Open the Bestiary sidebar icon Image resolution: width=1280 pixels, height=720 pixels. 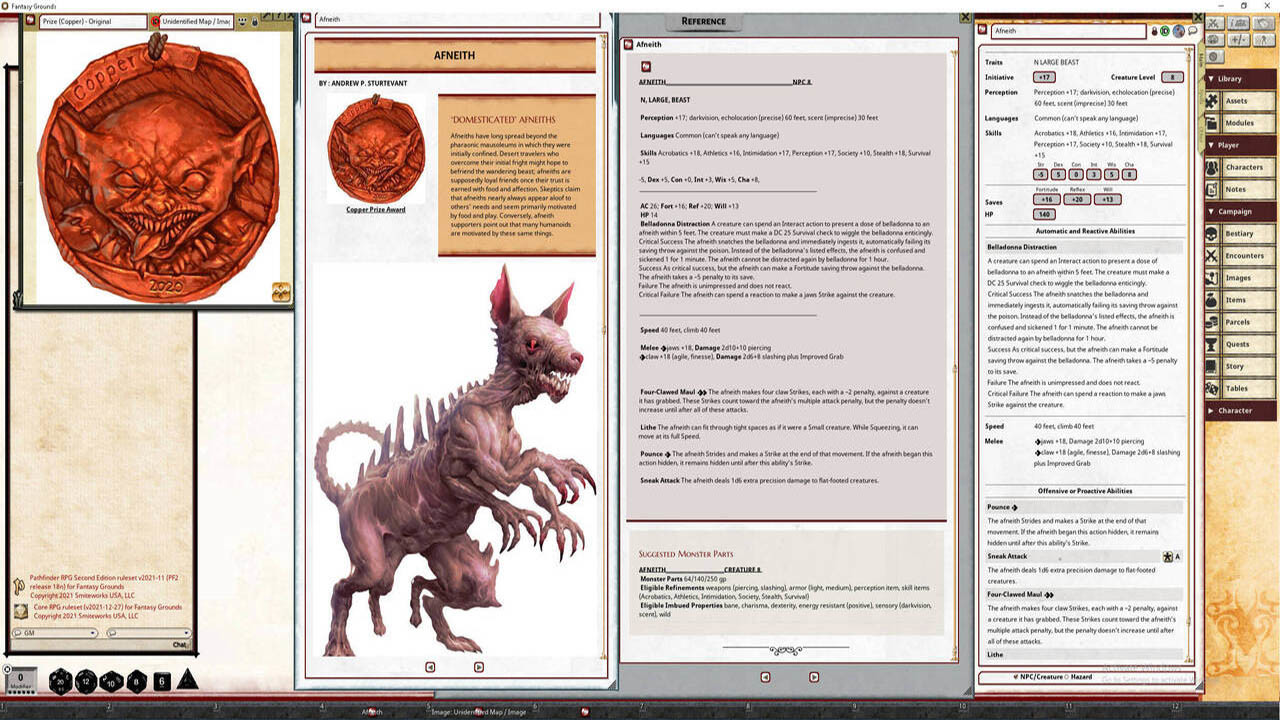coord(1211,234)
